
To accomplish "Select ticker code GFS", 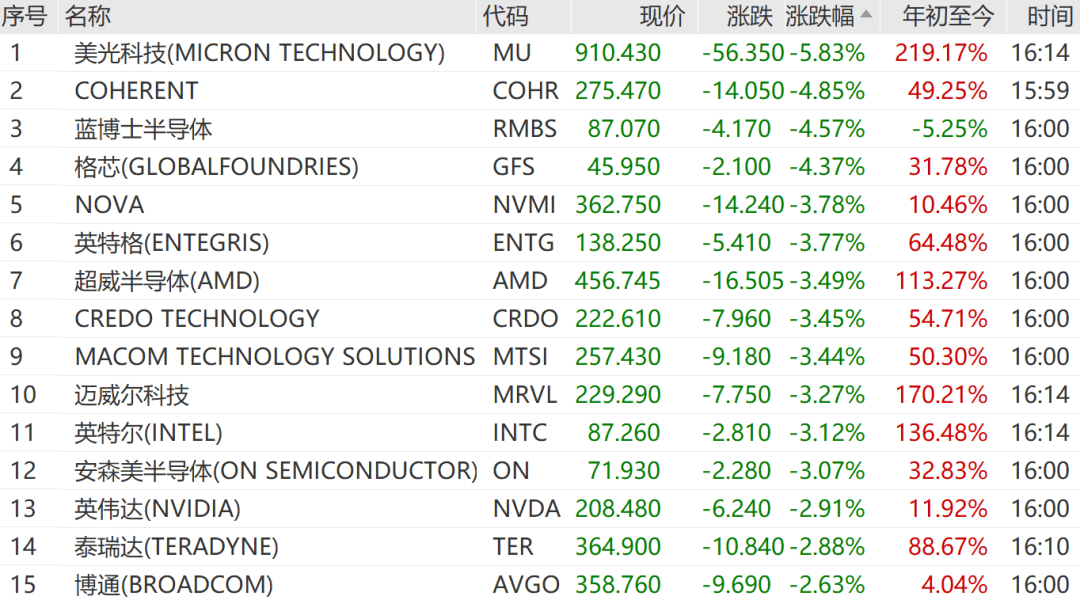I will 513,167.
